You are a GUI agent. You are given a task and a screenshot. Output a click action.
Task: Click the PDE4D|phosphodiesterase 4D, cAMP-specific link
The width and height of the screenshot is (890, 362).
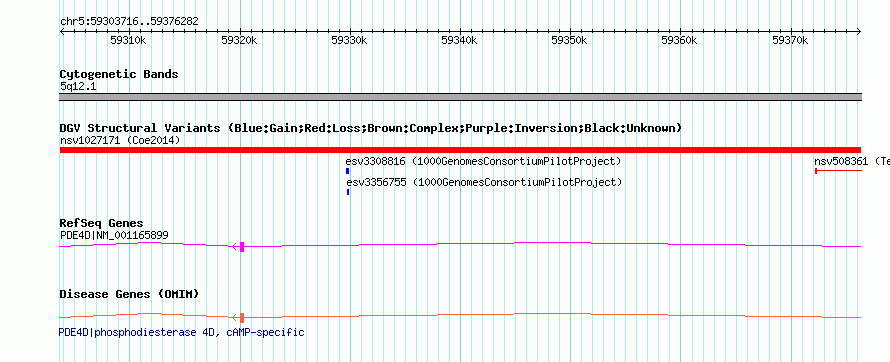[182, 332]
